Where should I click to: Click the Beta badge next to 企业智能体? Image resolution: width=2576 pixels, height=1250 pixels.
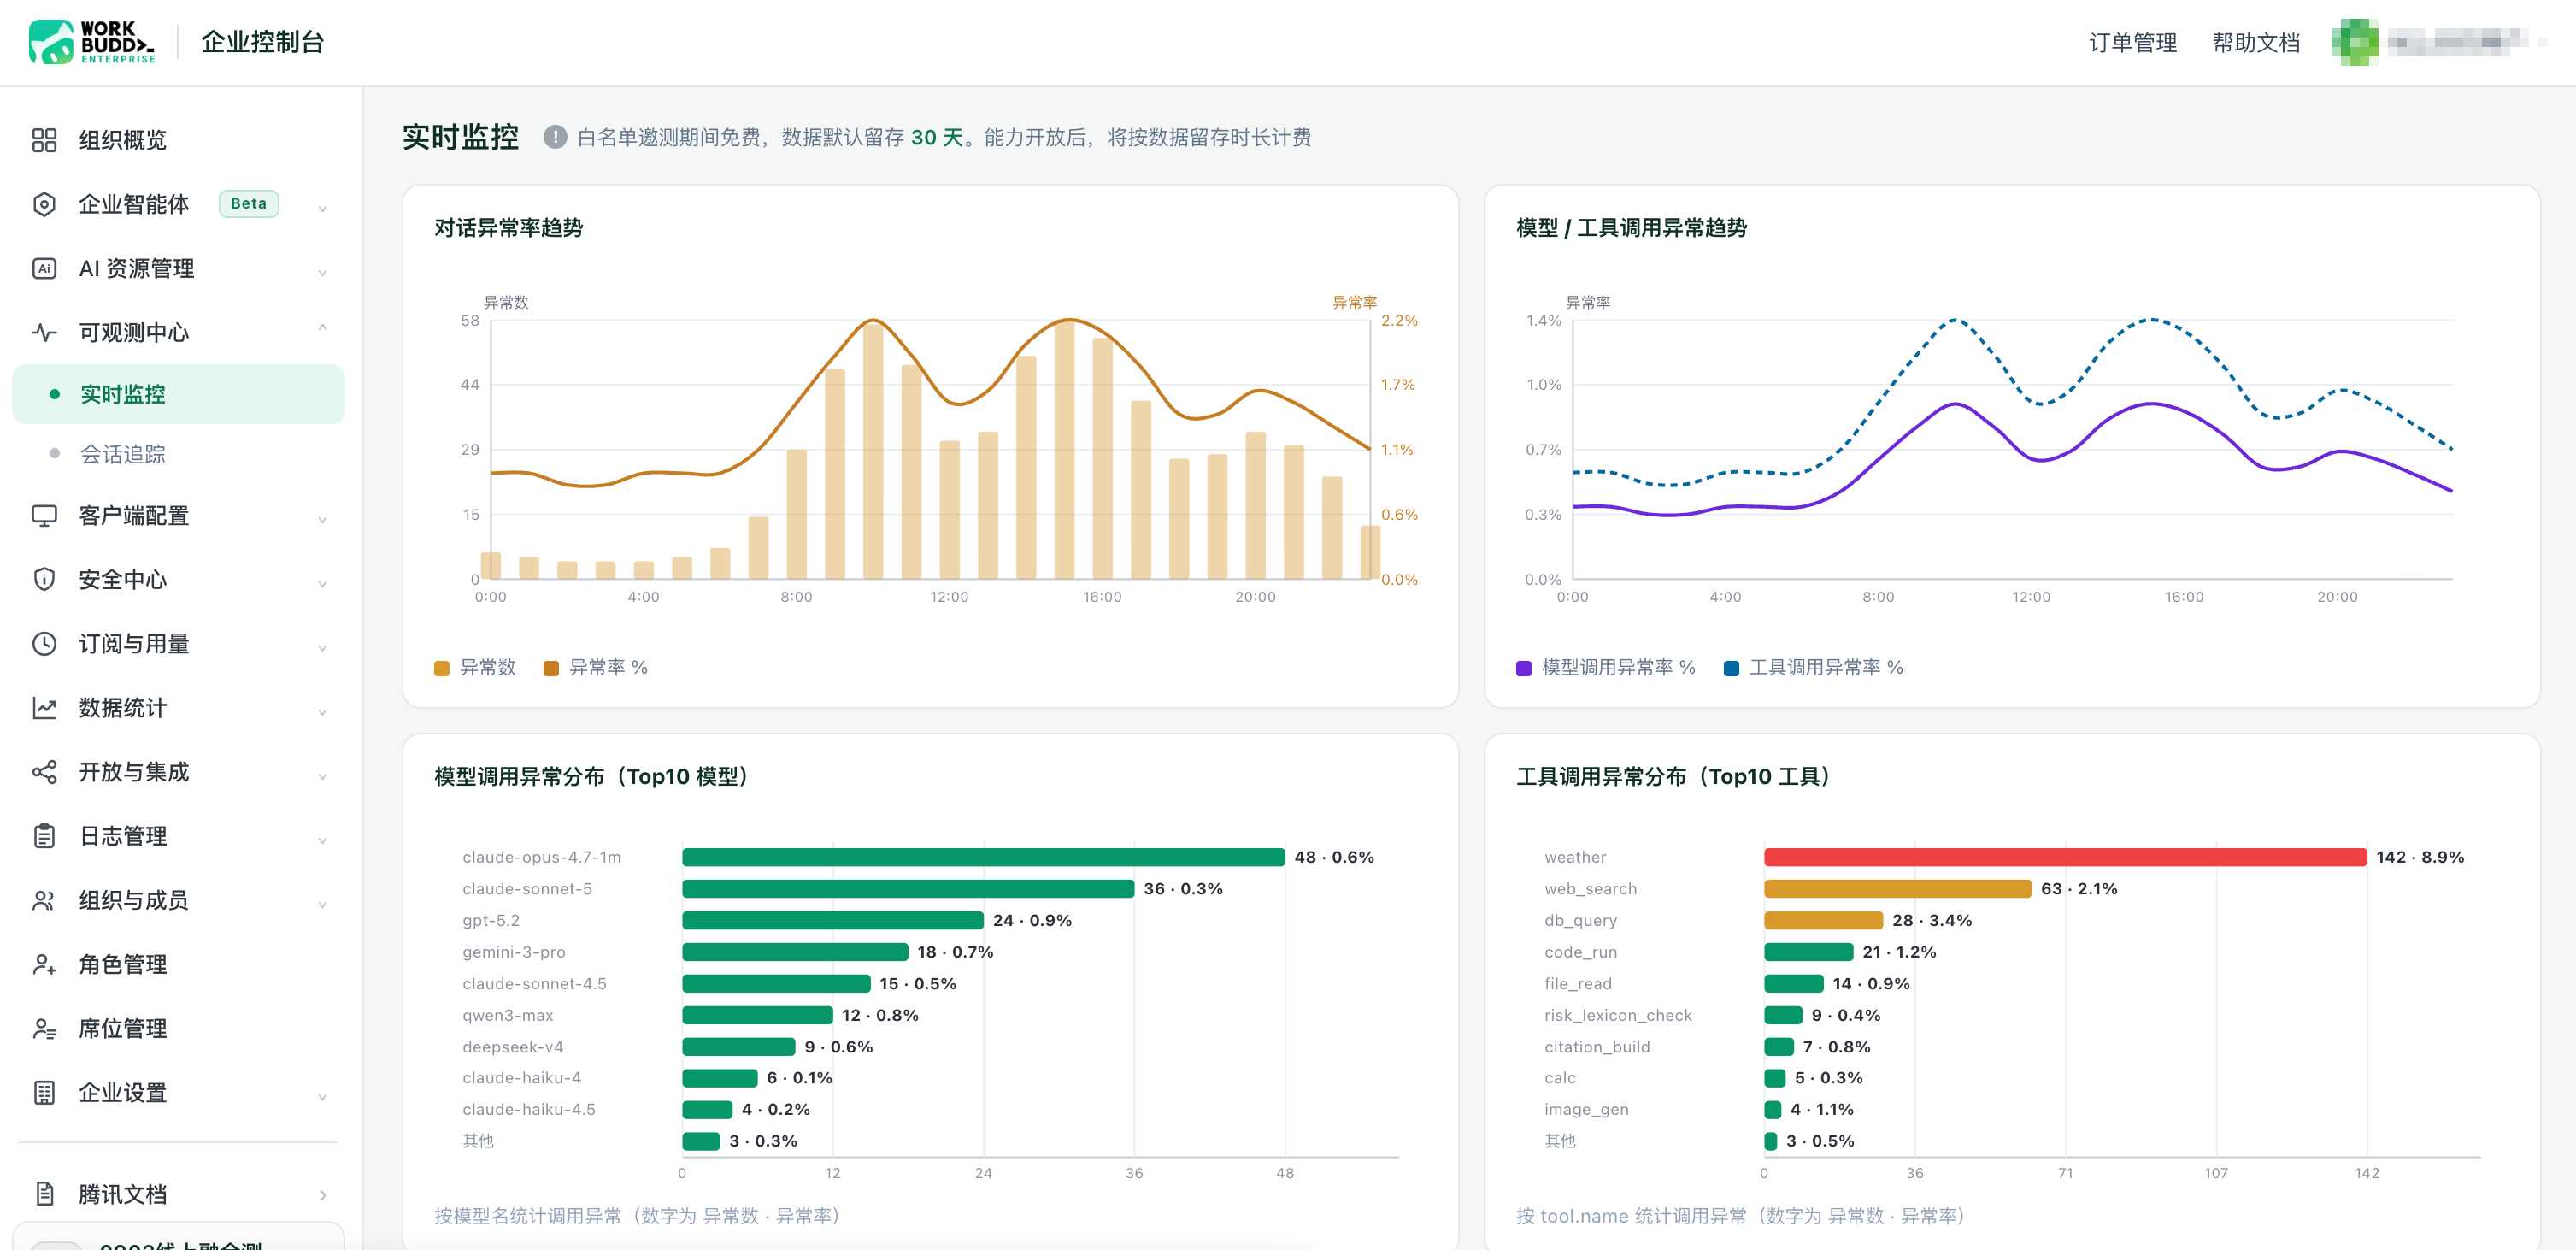pyautogui.click(x=248, y=204)
